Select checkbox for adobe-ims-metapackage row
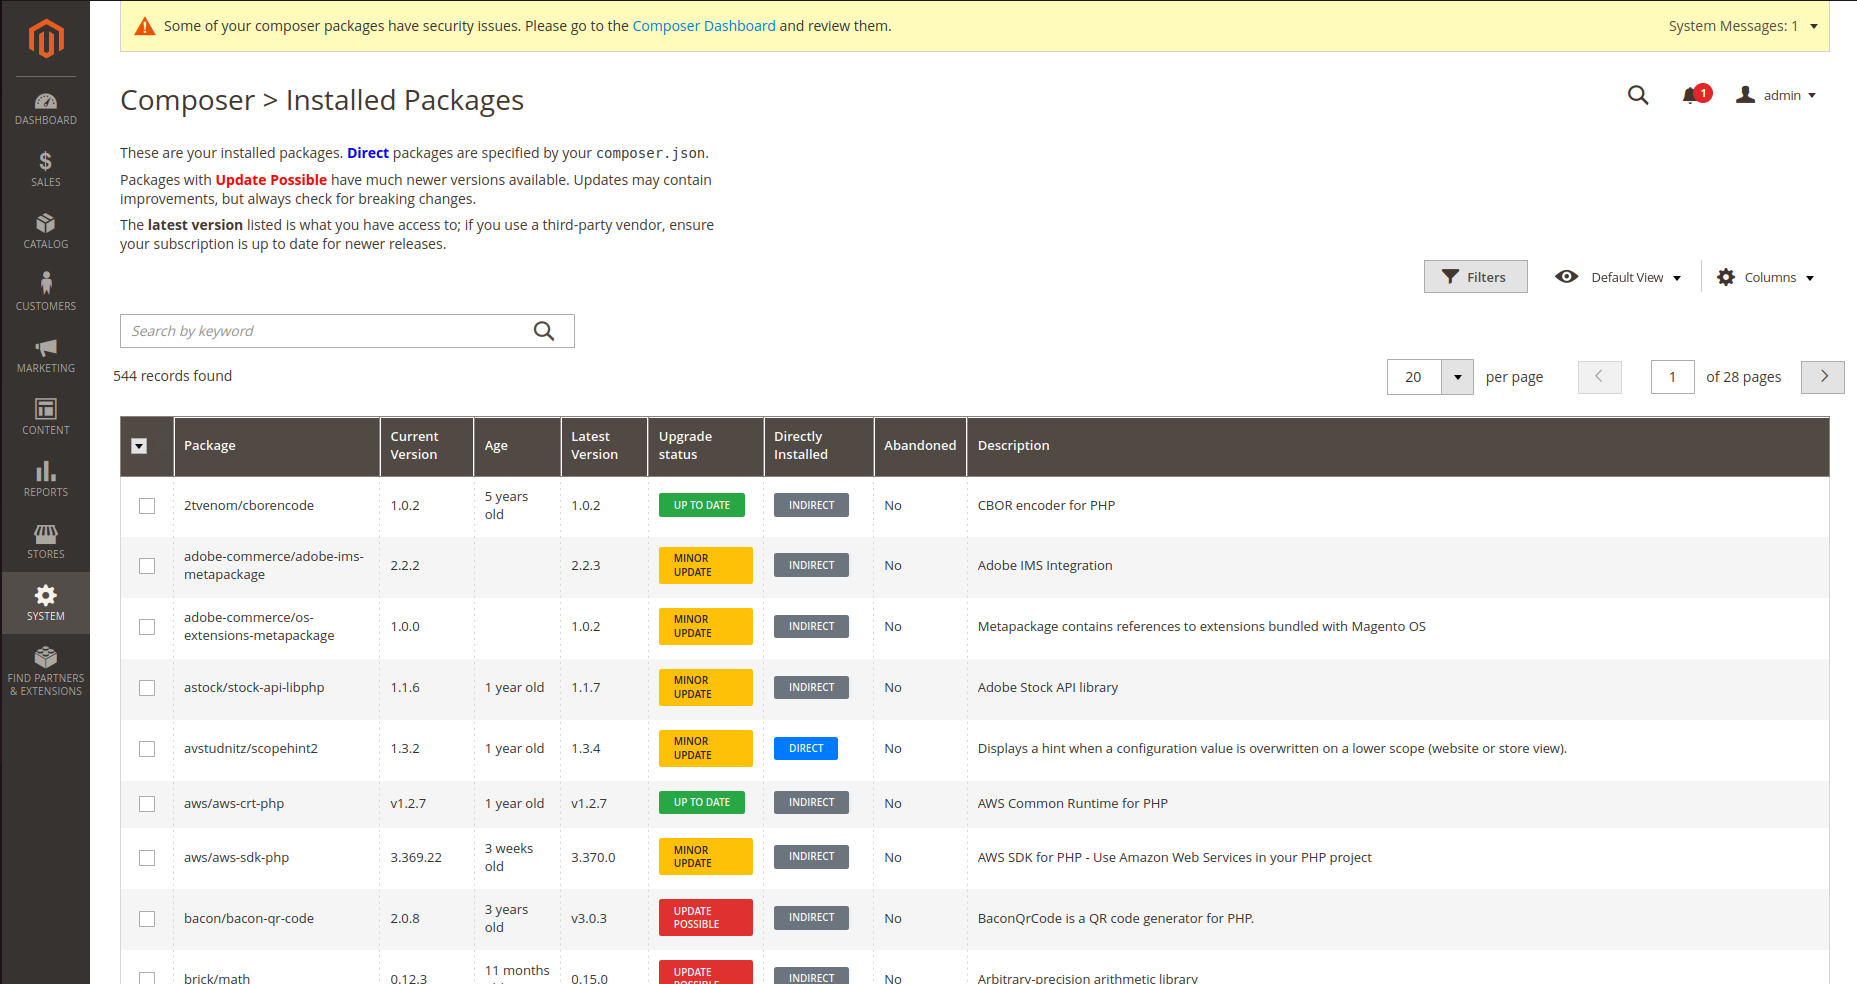Image resolution: width=1857 pixels, height=984 pixels. (x=147, y=566)
